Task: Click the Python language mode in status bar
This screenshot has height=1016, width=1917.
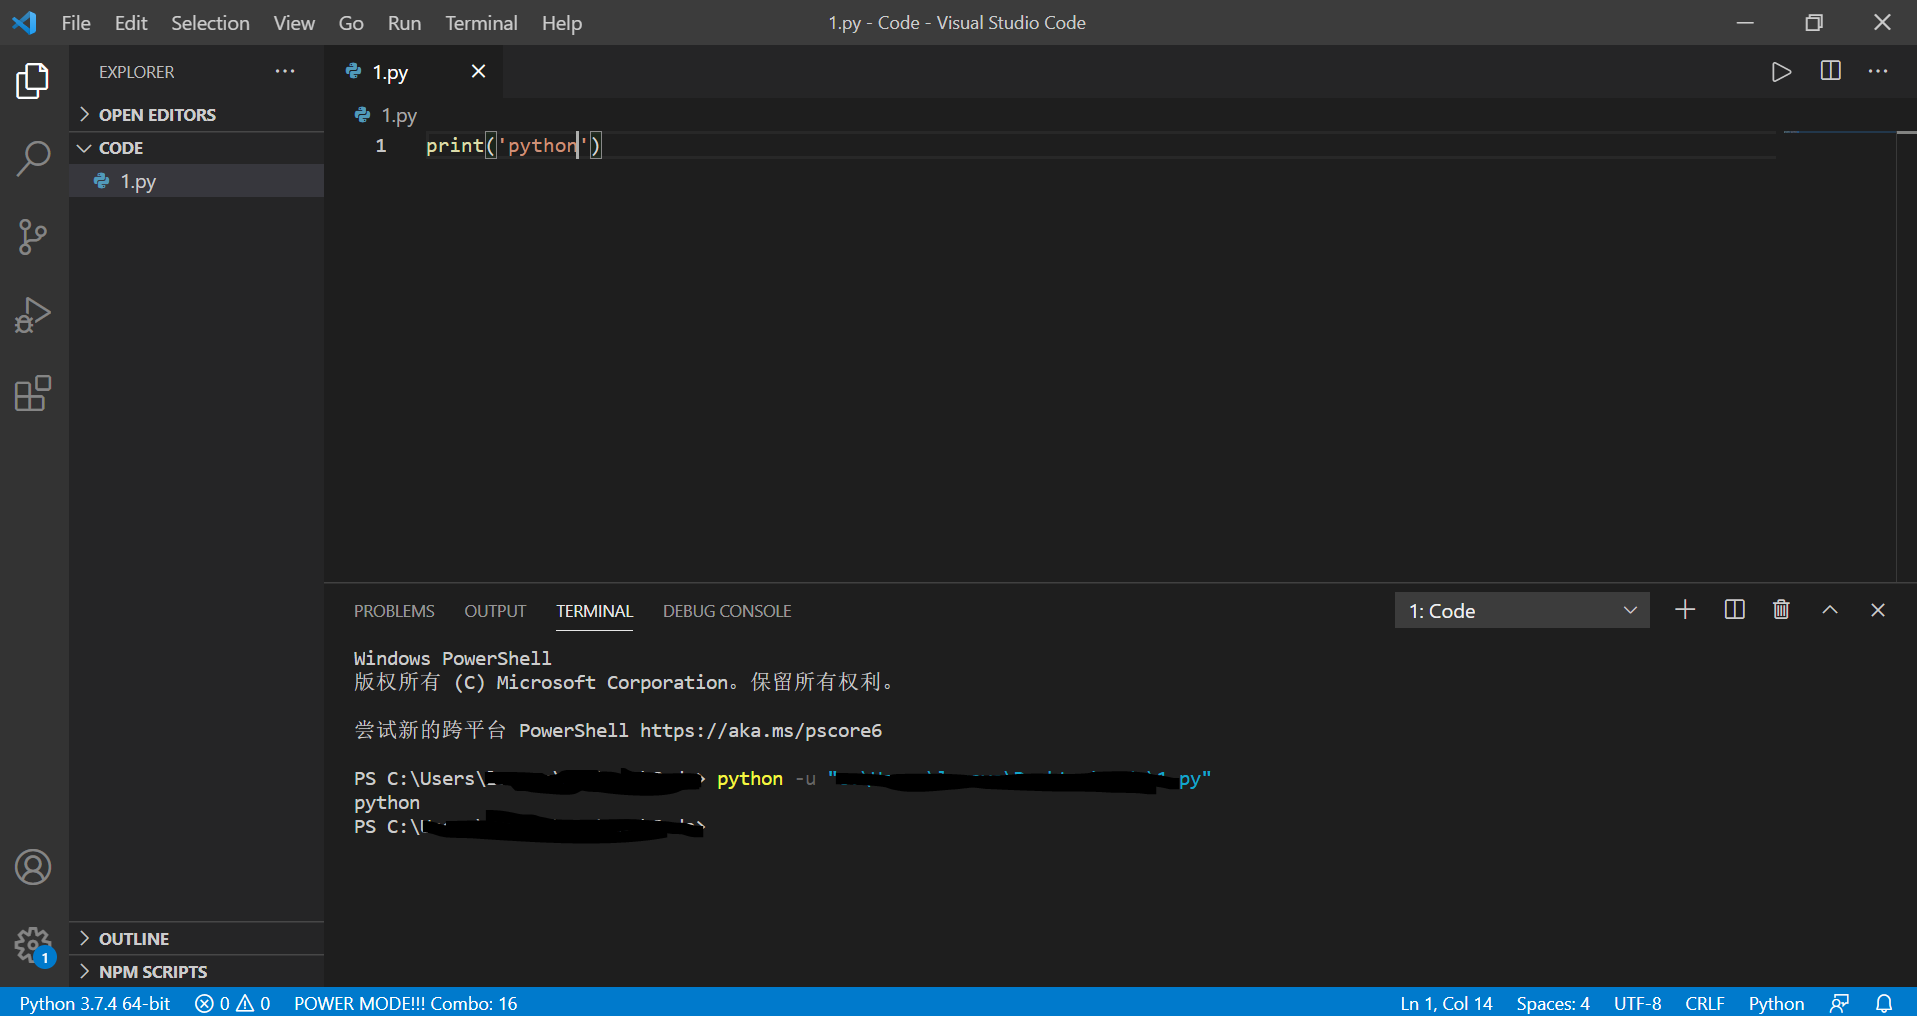Action: click(x=1776, y=1003)
